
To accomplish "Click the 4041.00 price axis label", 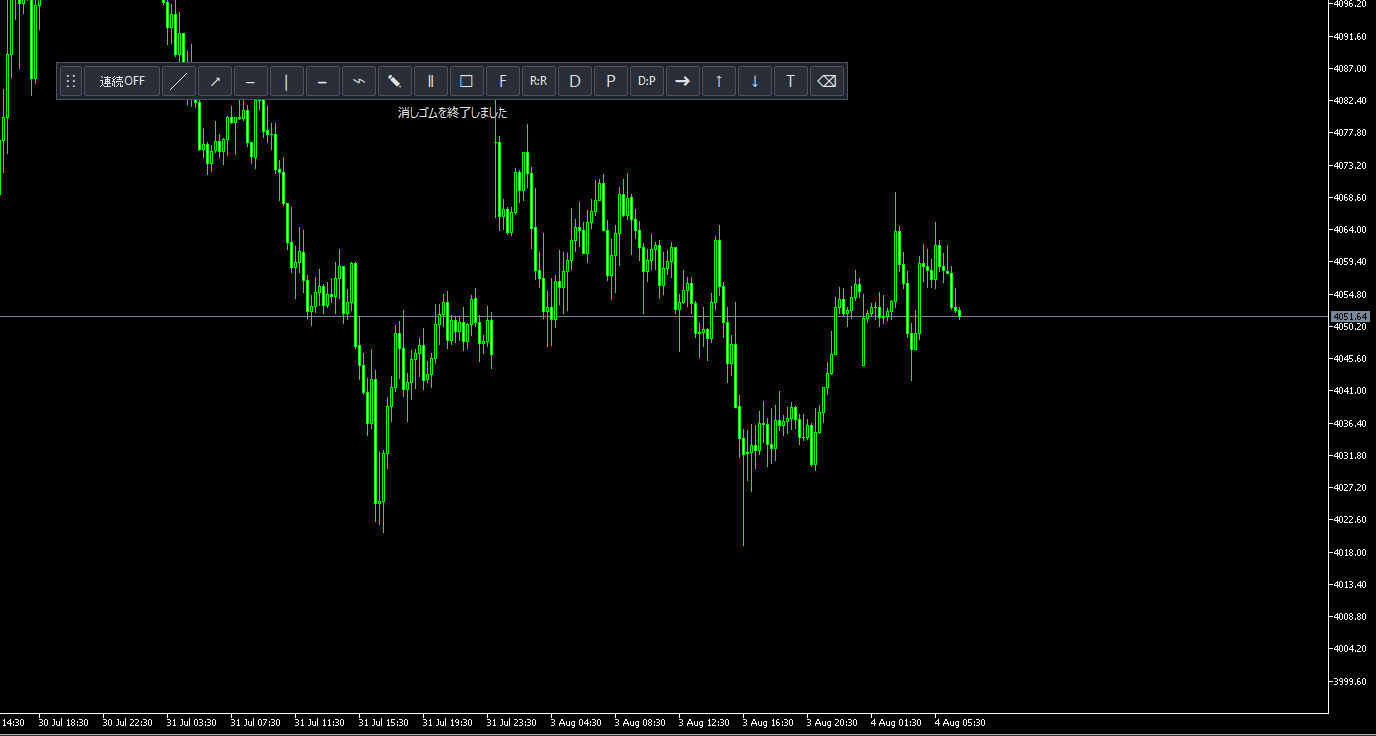I will coord(1350,391).
